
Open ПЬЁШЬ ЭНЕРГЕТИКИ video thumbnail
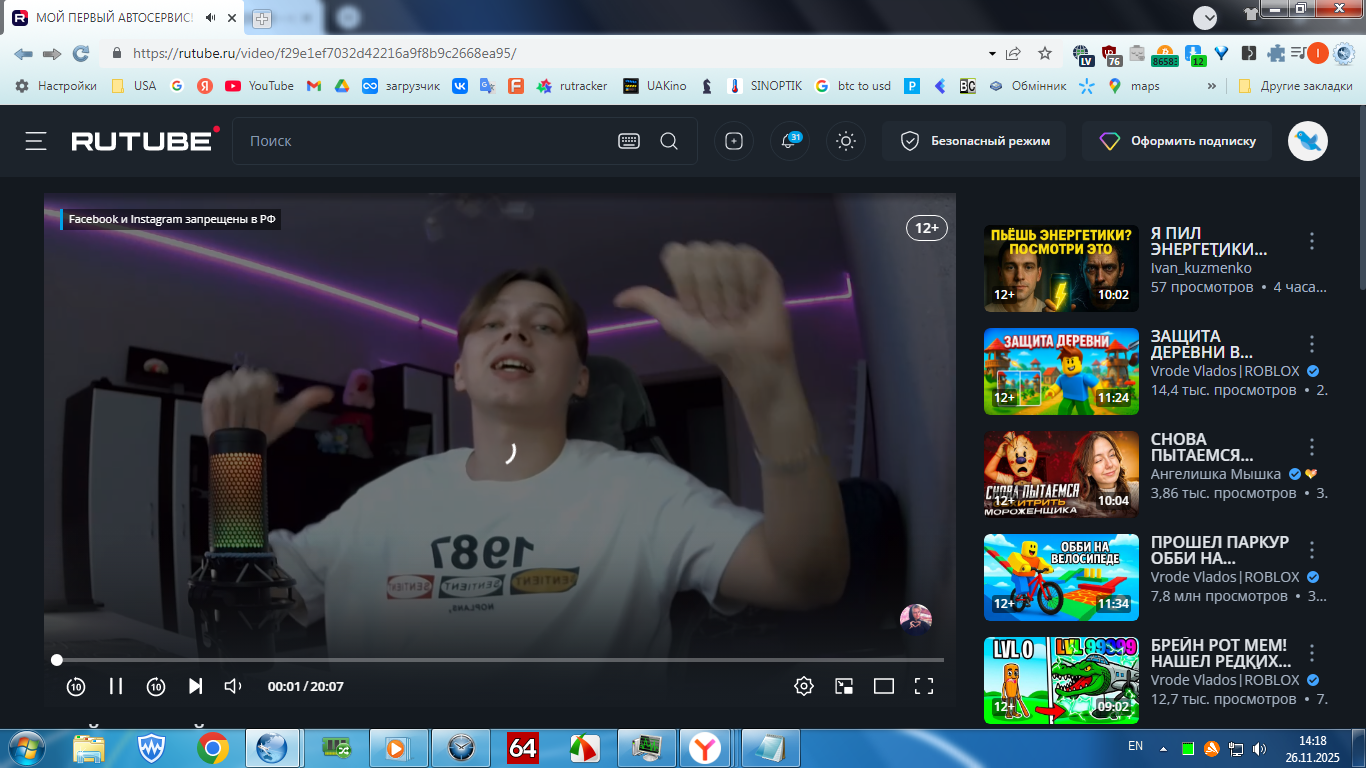point(1061,268)
